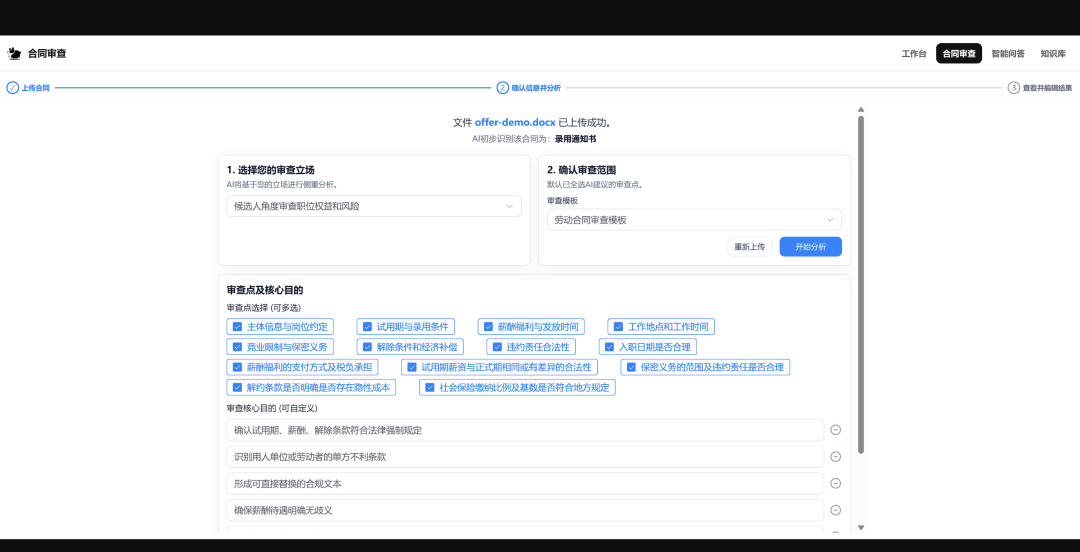This screenshot has height=552, width=1080.
Task: Uncheck 违约责任合法性
Action: [497, 347]
